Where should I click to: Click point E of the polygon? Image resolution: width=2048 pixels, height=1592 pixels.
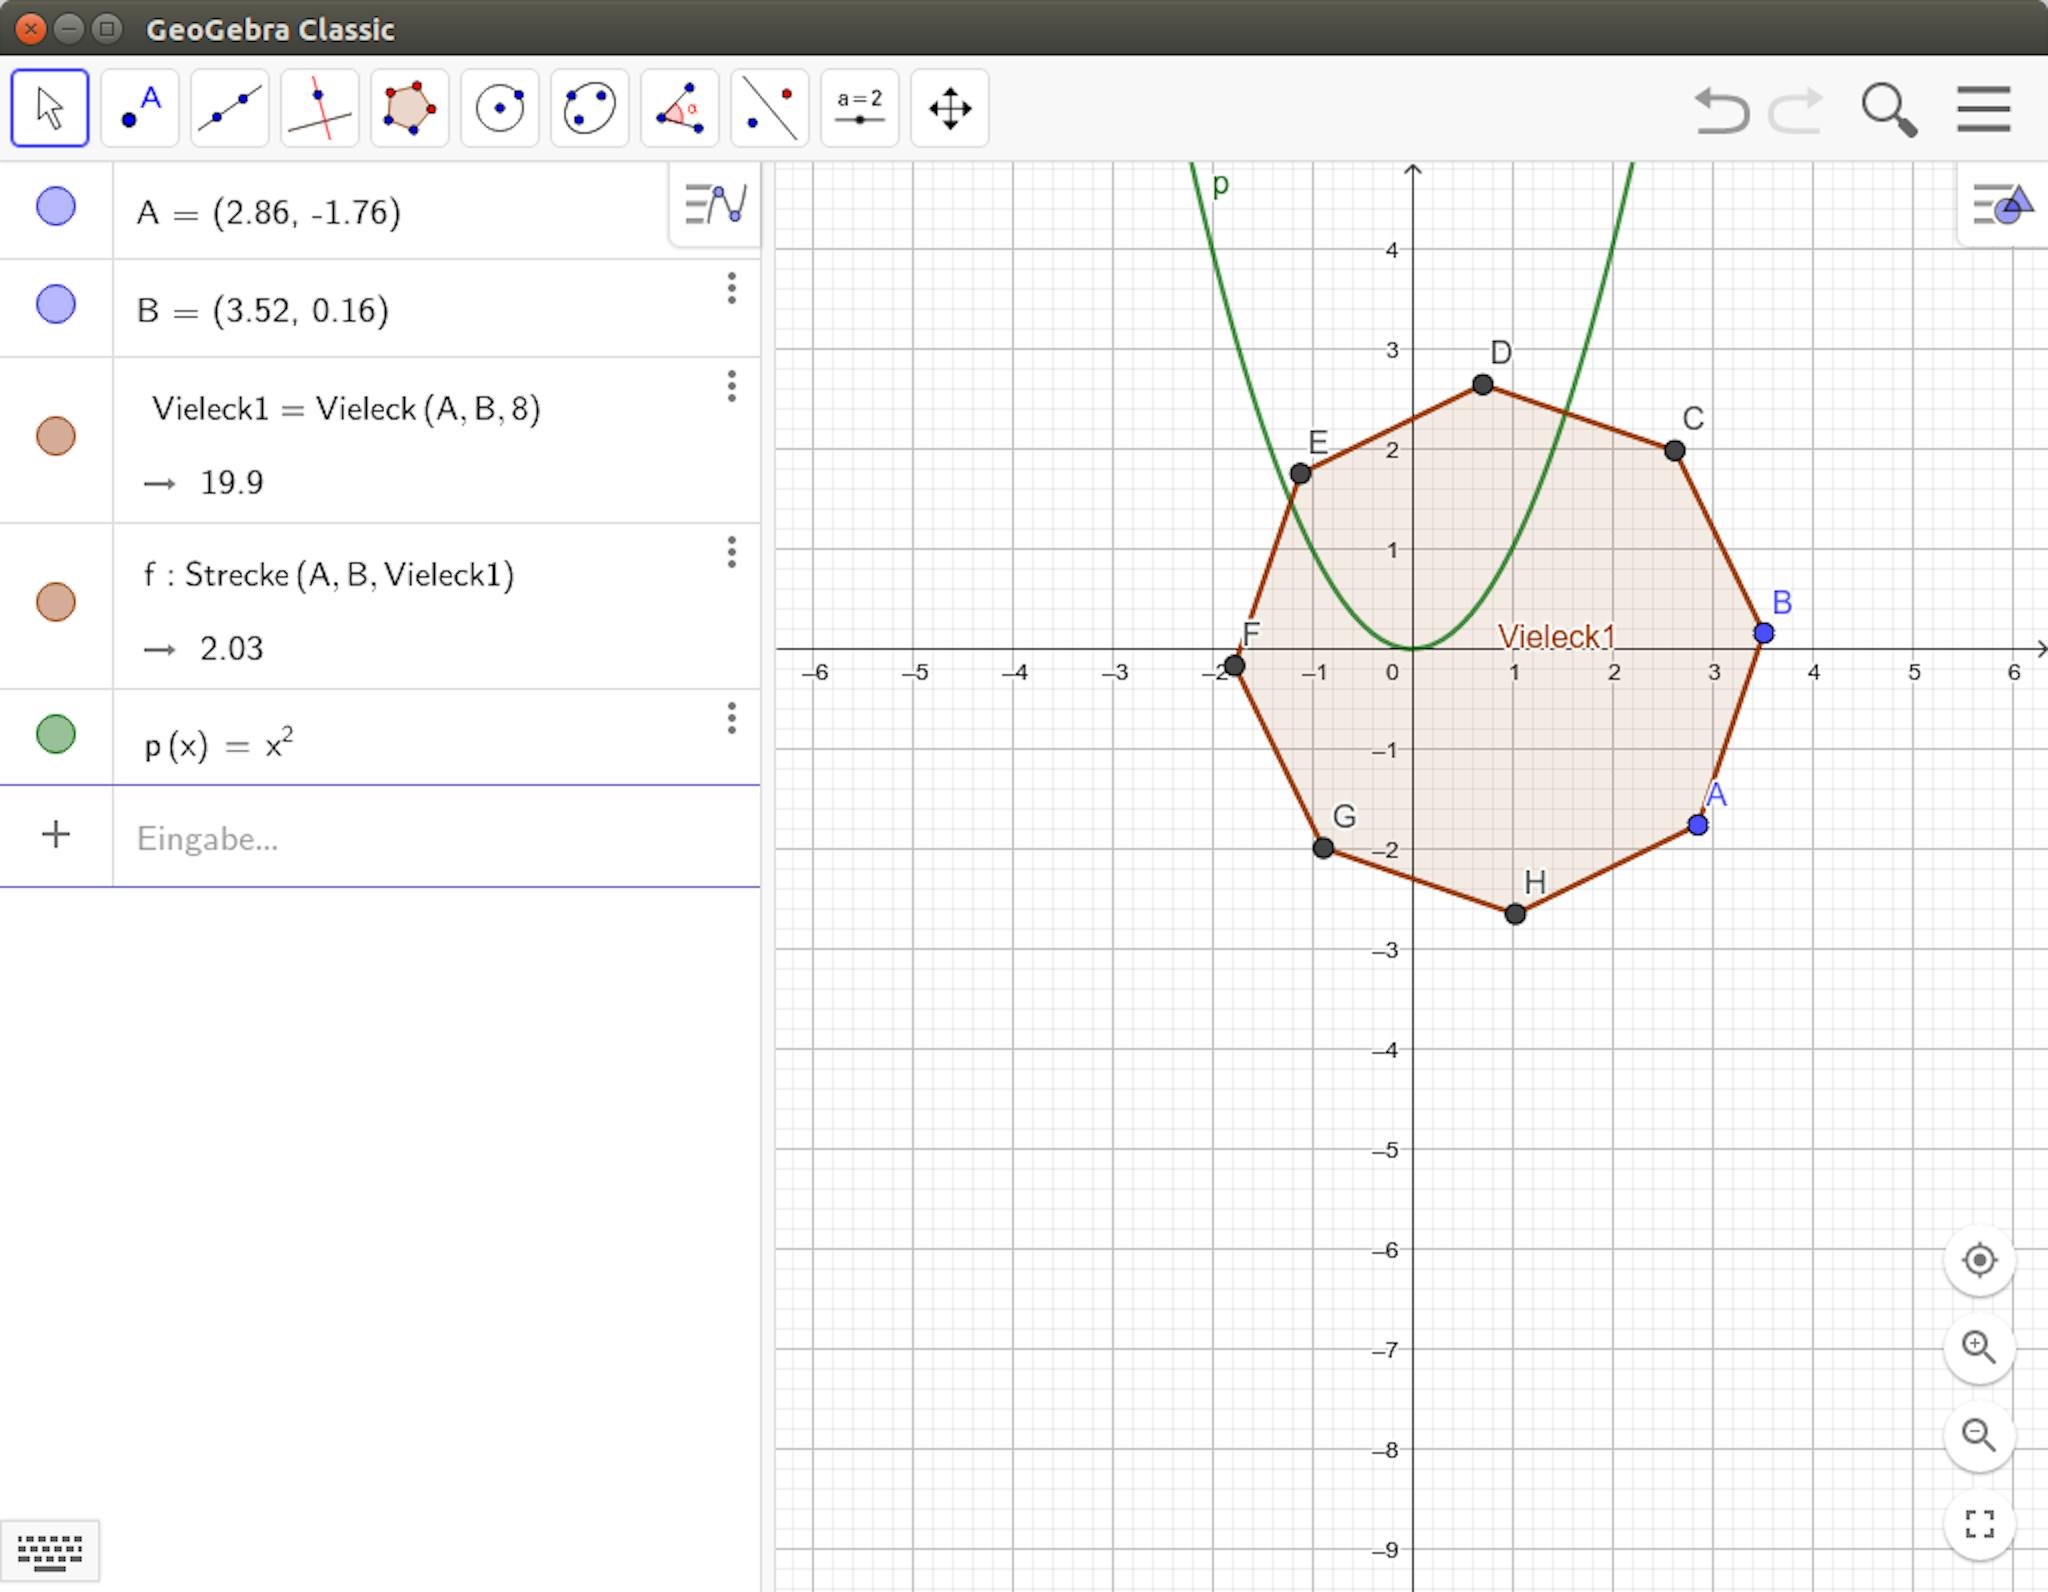[1301, 474]
